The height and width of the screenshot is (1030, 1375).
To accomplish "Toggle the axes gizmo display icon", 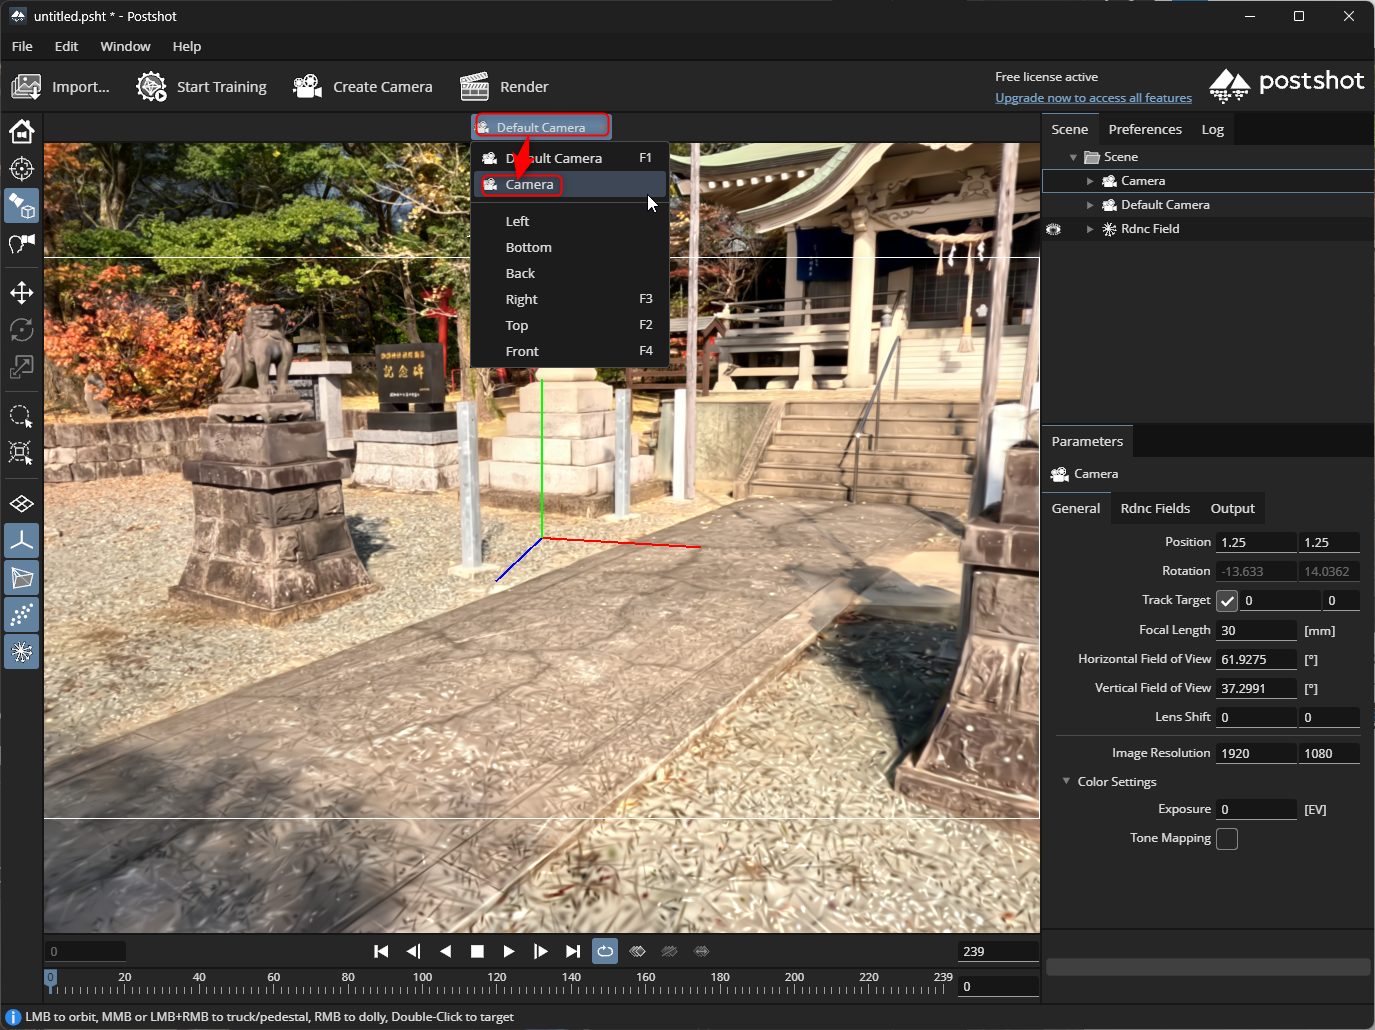I will 21,541.
